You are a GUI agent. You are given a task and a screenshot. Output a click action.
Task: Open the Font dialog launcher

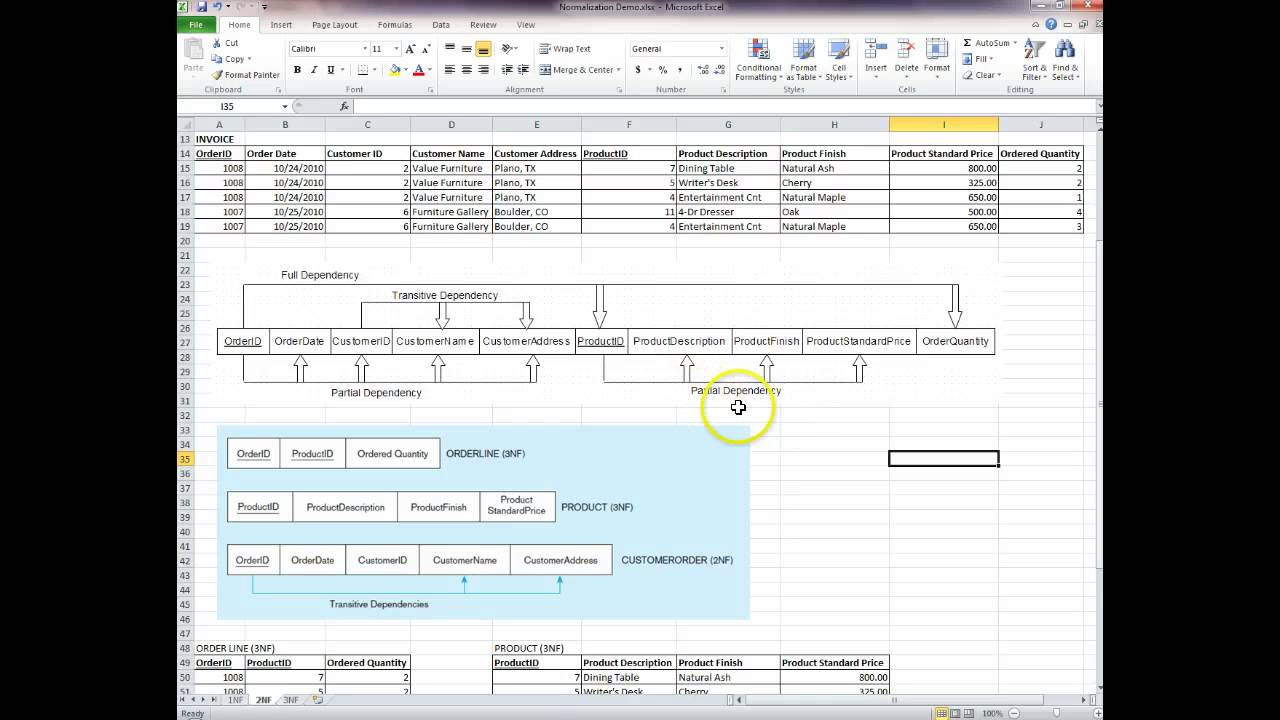431,90
